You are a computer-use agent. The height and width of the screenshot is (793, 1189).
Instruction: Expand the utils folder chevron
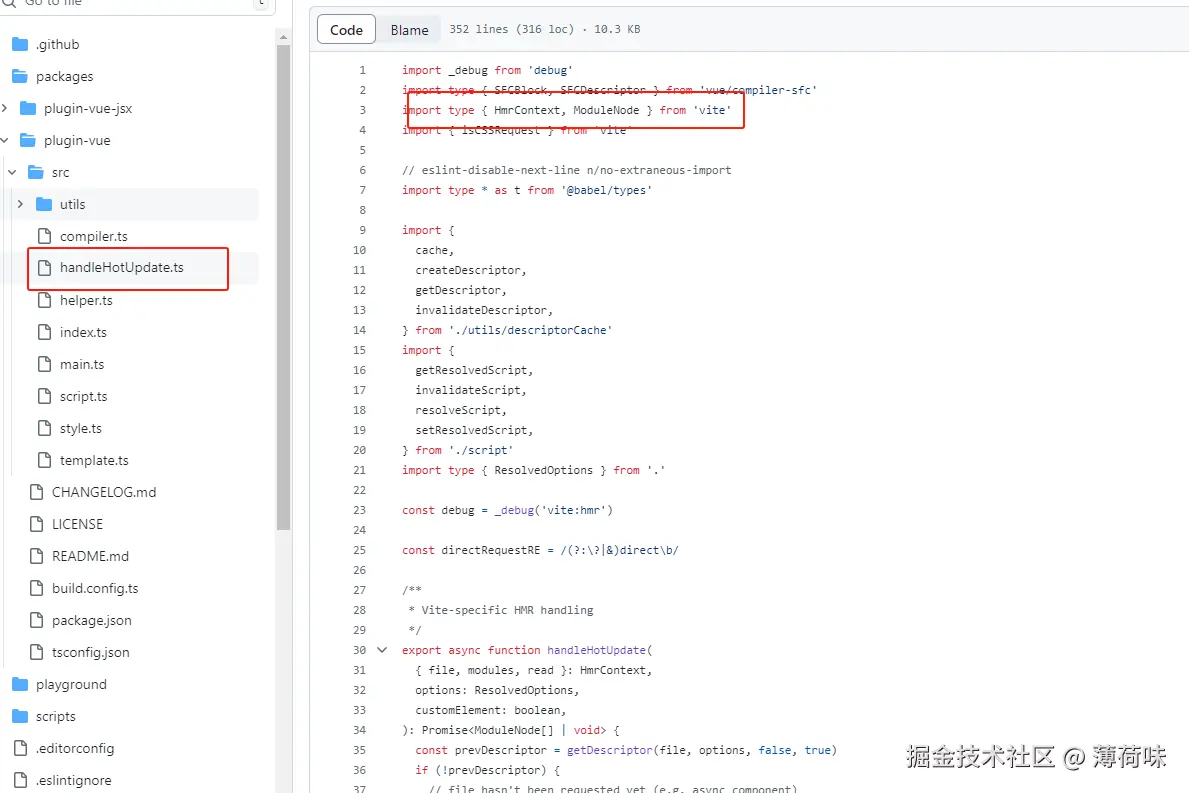(x=20, y=204)
